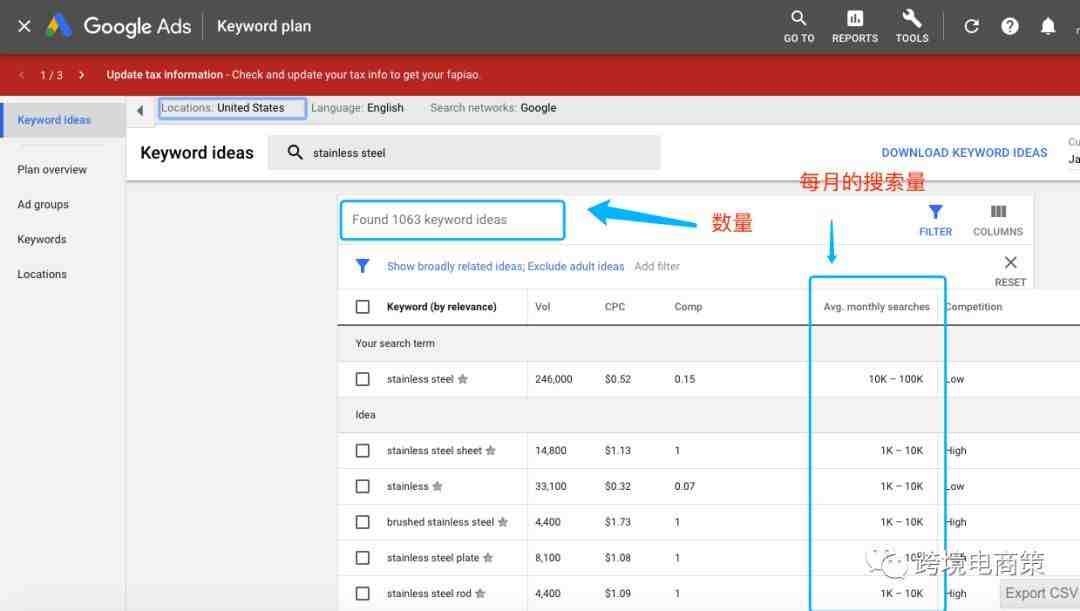Click the 246,000 volume value

click(554, 379)
